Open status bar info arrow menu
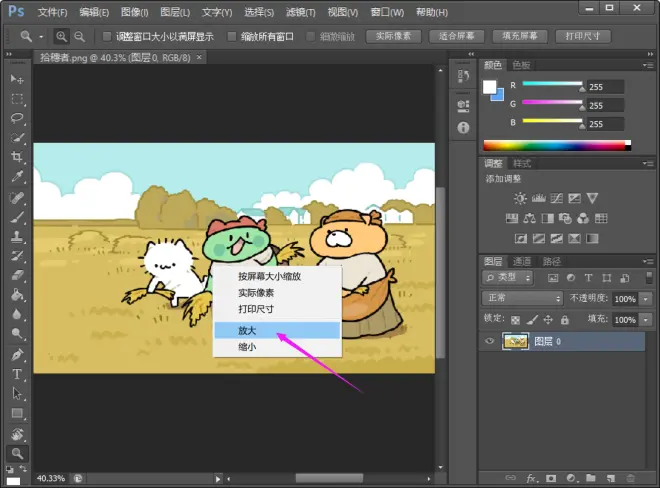 point(218,479)
